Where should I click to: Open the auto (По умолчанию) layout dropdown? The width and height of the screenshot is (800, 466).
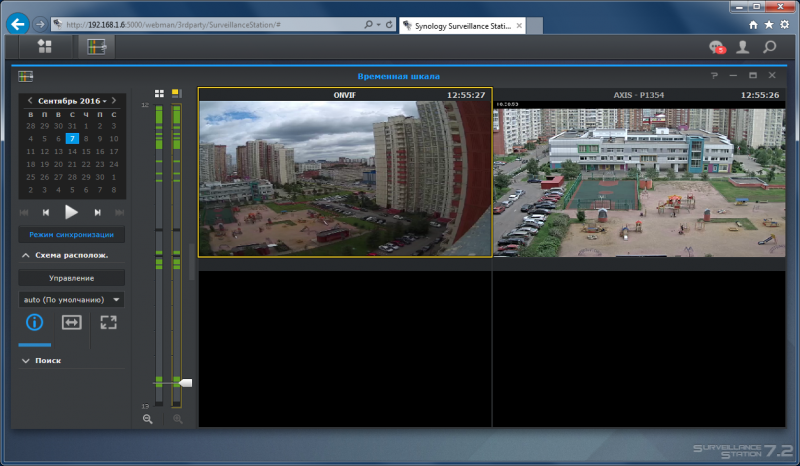point(71,300)
